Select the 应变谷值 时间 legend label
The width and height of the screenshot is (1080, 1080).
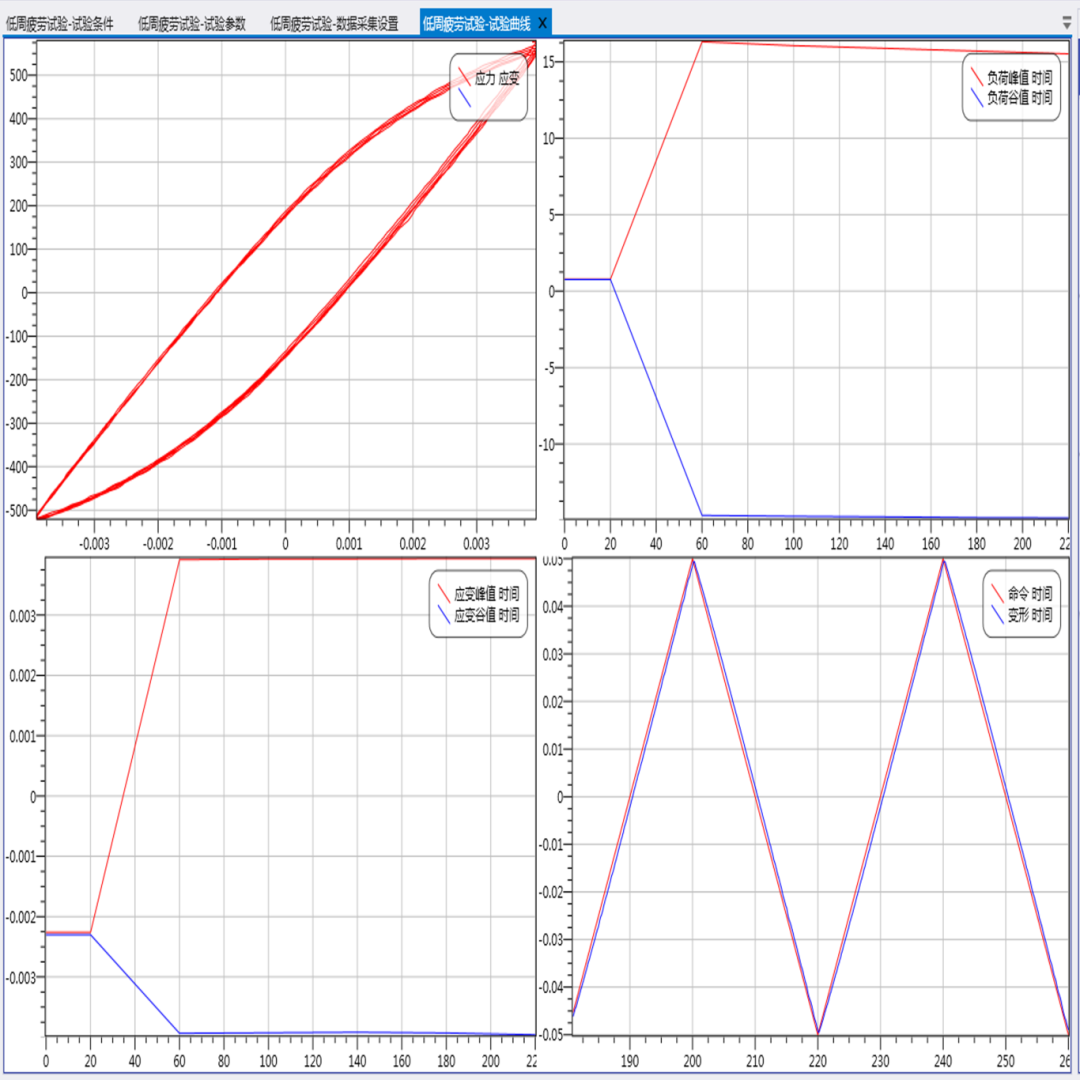(x=486, y=615)
